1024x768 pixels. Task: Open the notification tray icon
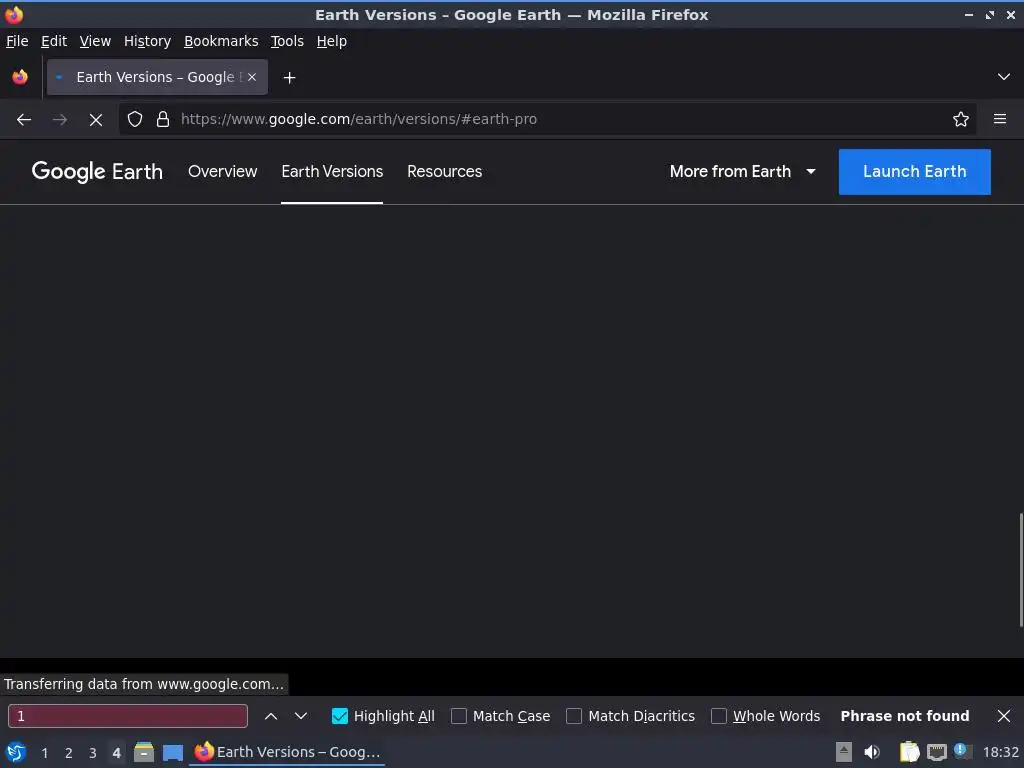pos(961,751)
